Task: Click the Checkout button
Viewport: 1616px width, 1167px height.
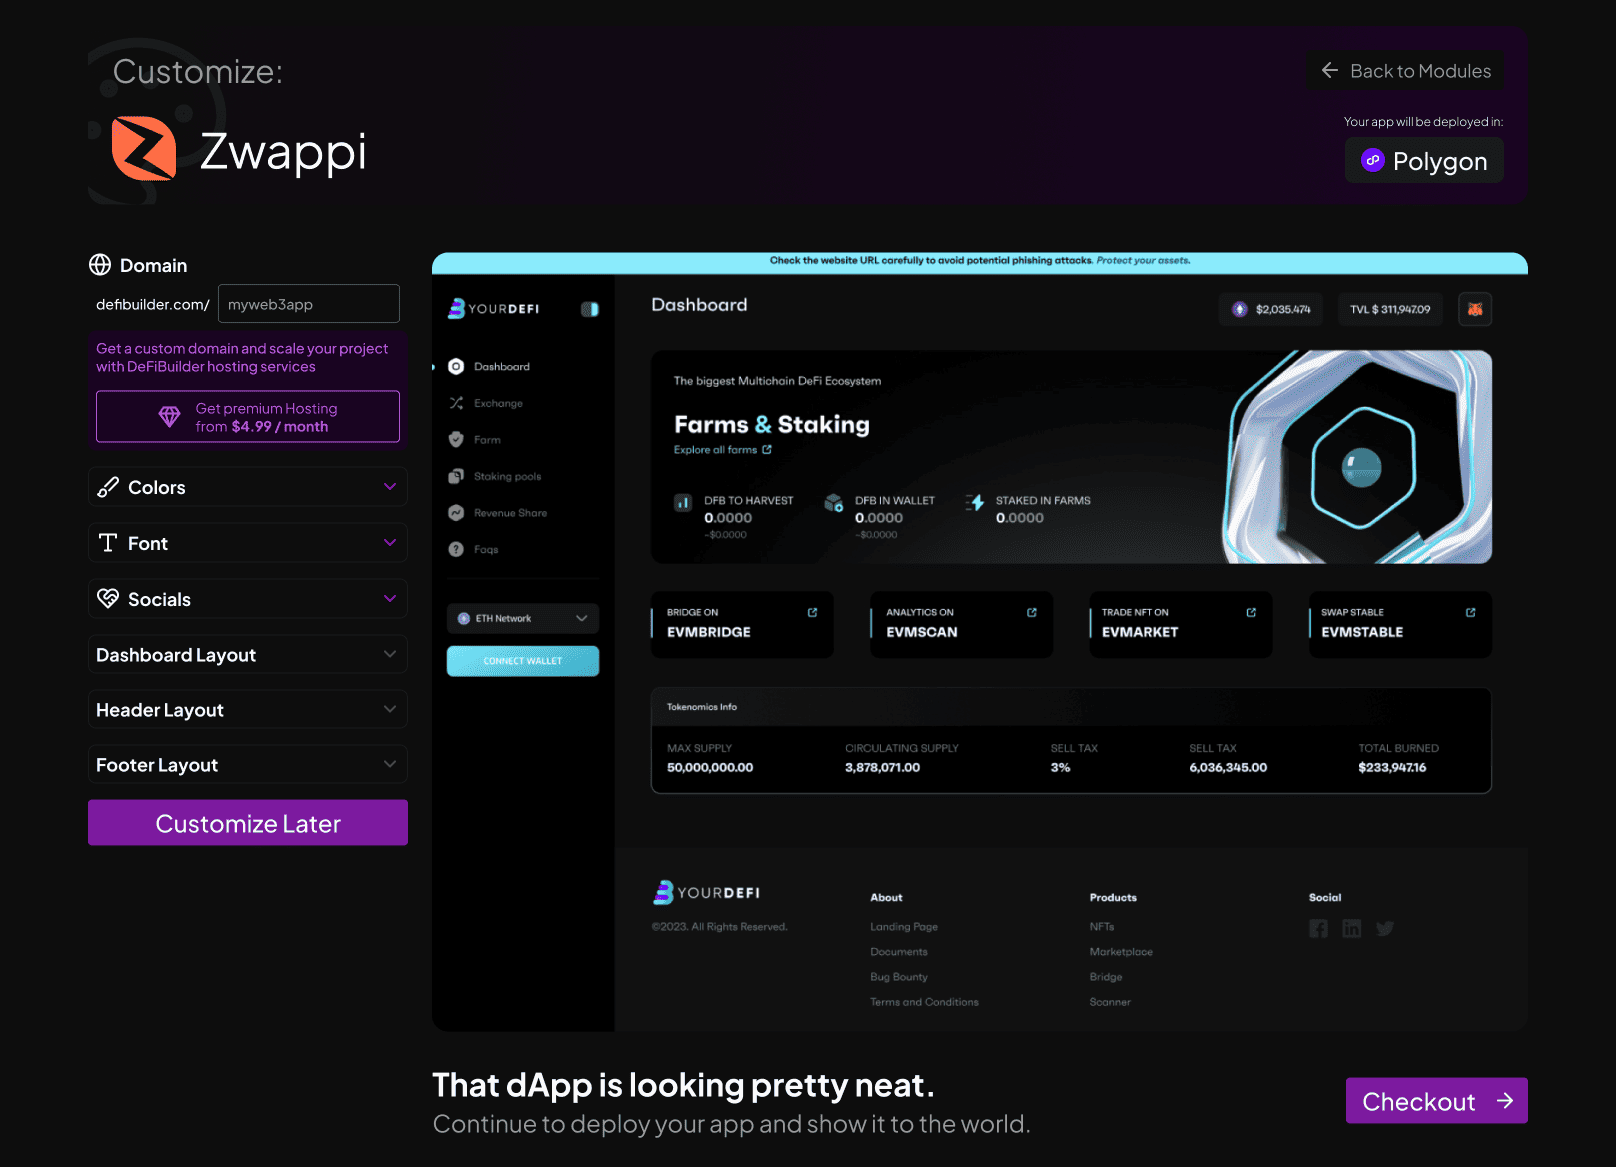Action: point(1437,1100)
